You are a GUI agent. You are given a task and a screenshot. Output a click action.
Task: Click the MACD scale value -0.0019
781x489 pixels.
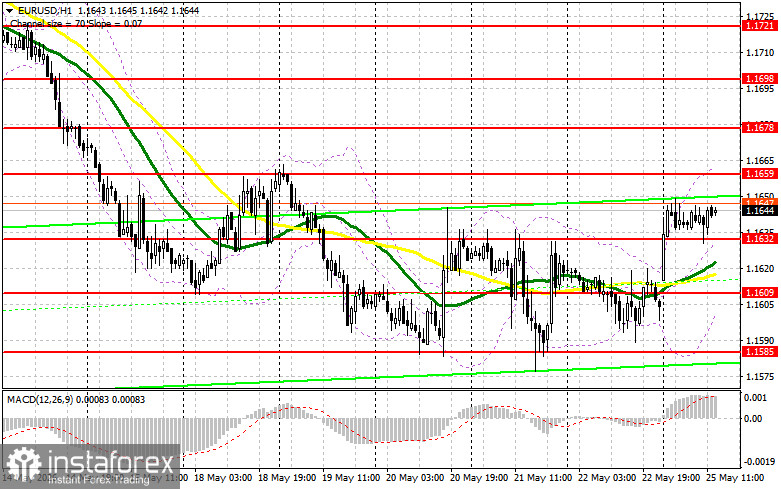(x=759, y=462)
